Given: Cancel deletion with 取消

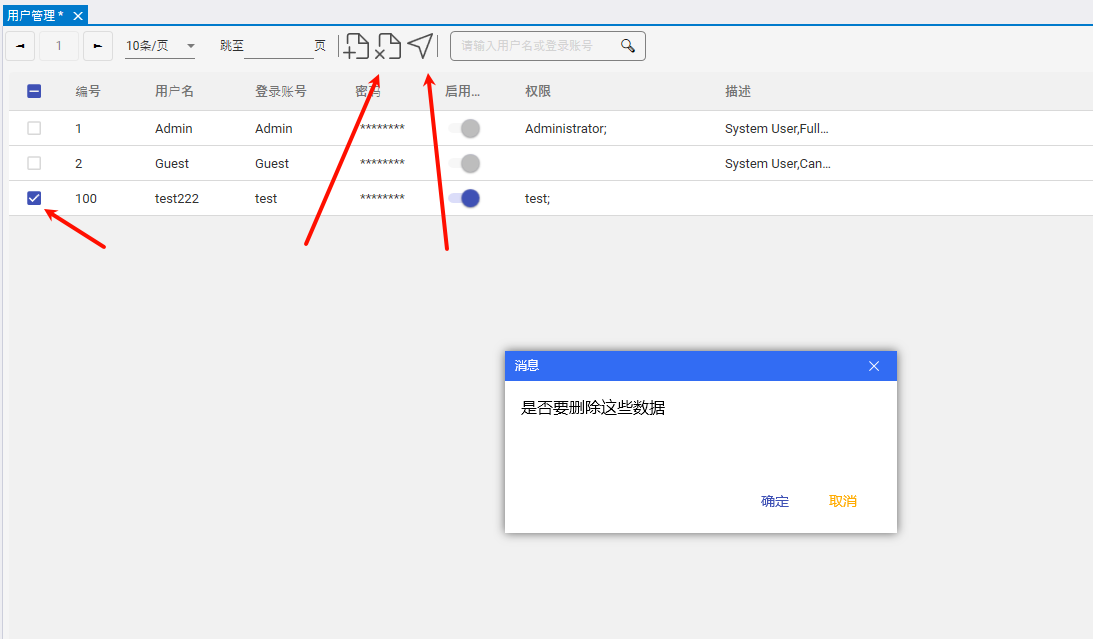Looking at the screenshot, I should 843,501.
